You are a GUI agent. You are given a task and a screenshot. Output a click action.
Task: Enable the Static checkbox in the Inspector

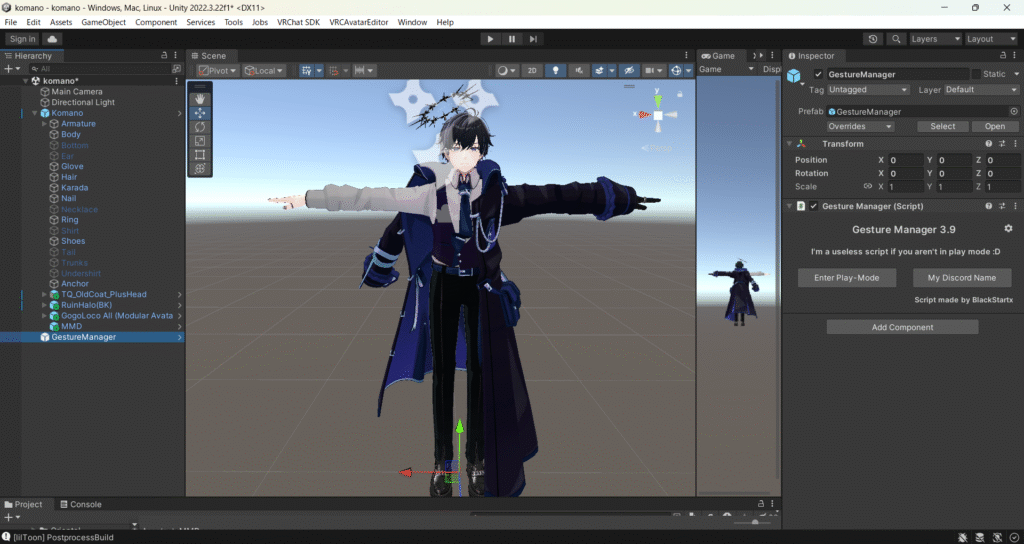coord(977,75)
